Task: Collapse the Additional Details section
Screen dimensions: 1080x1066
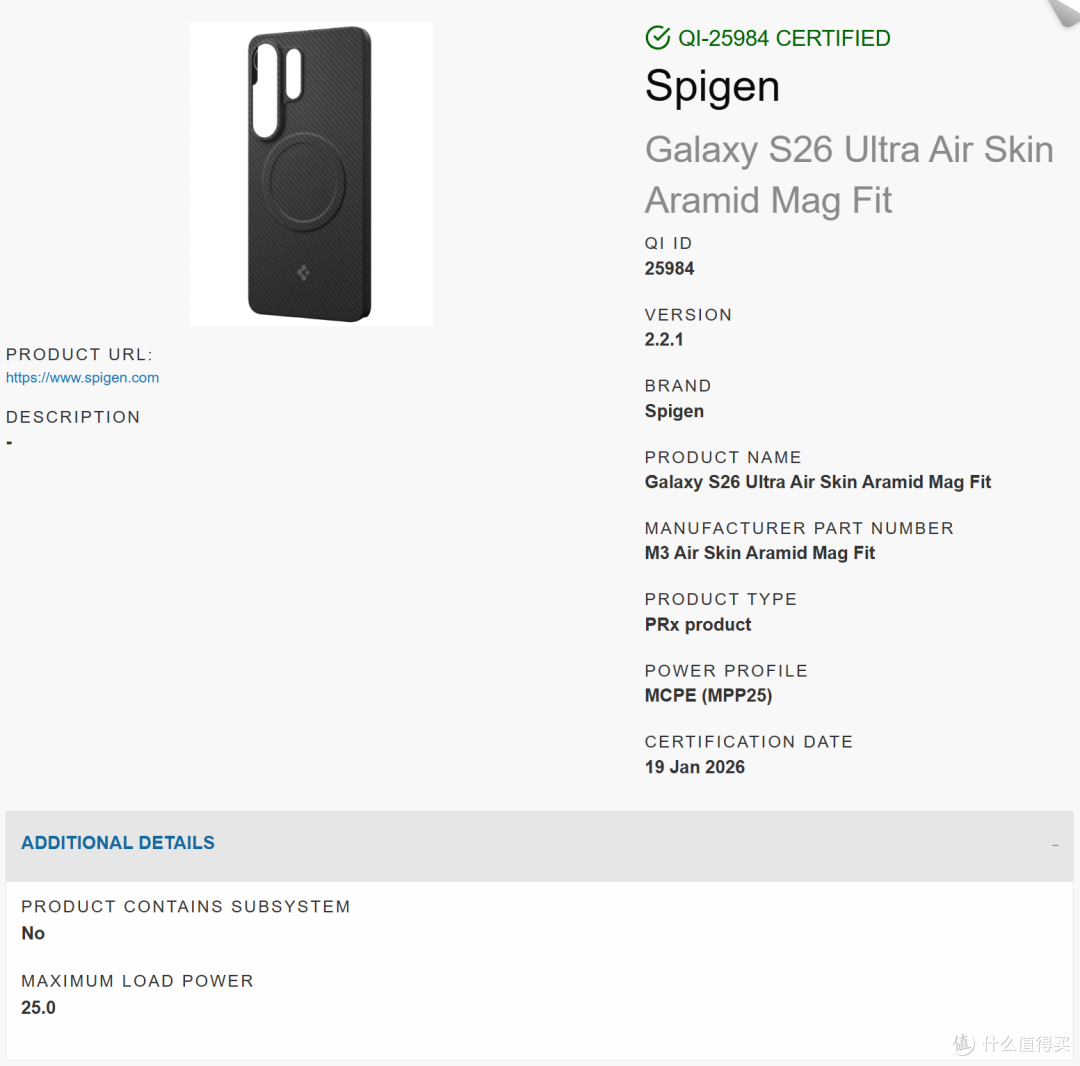Action: (1055, 845)
